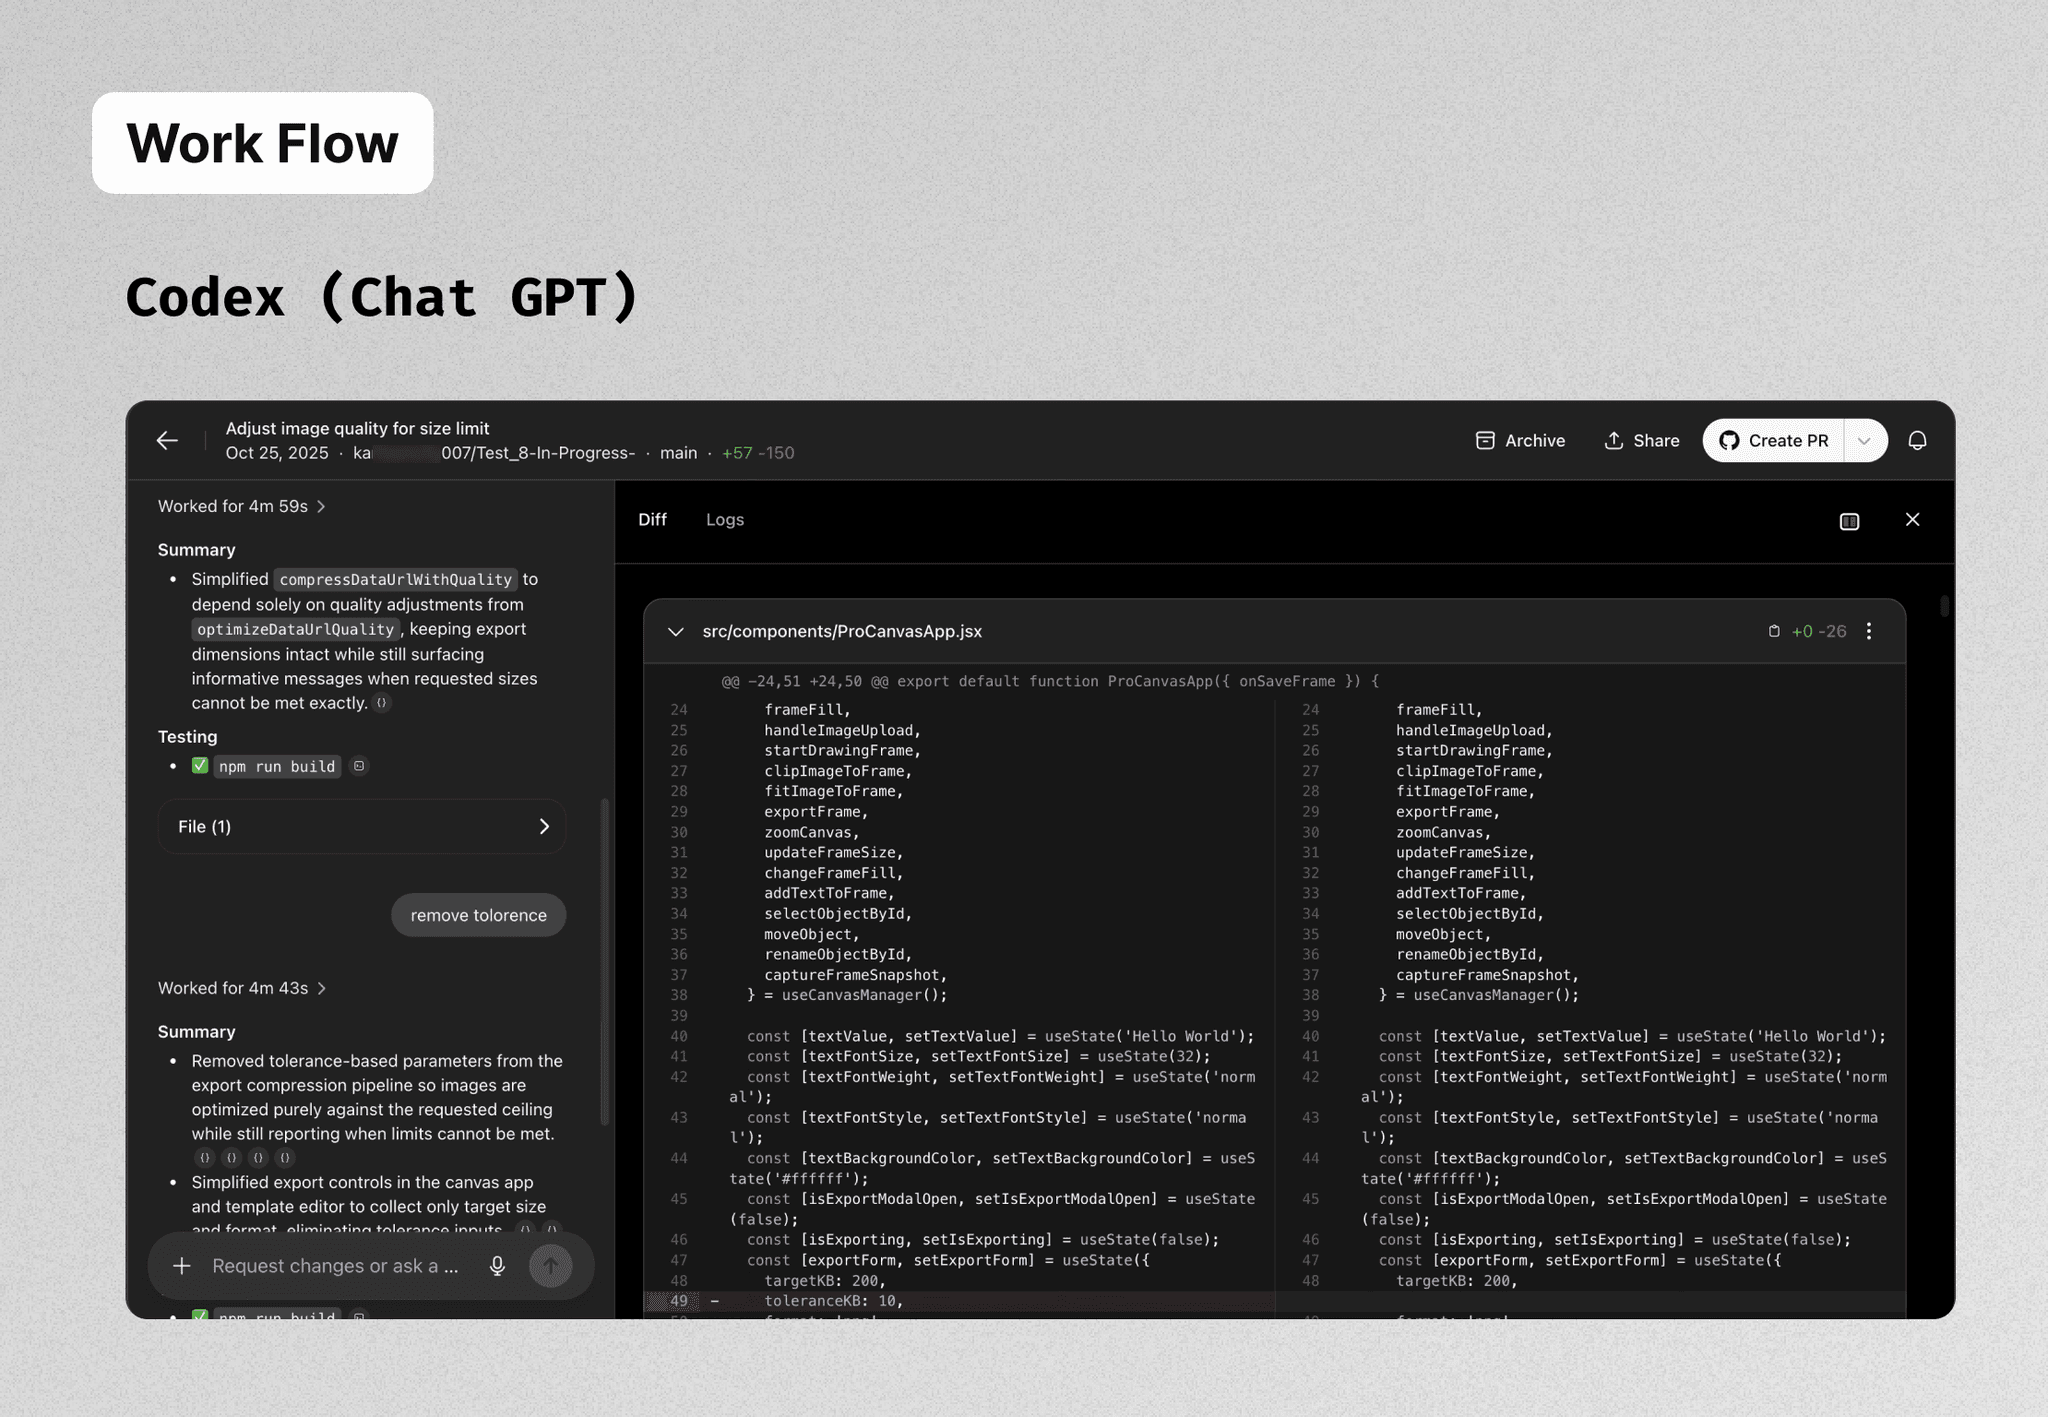Click the checkmark next to npm run build

[x=200, y=765]
